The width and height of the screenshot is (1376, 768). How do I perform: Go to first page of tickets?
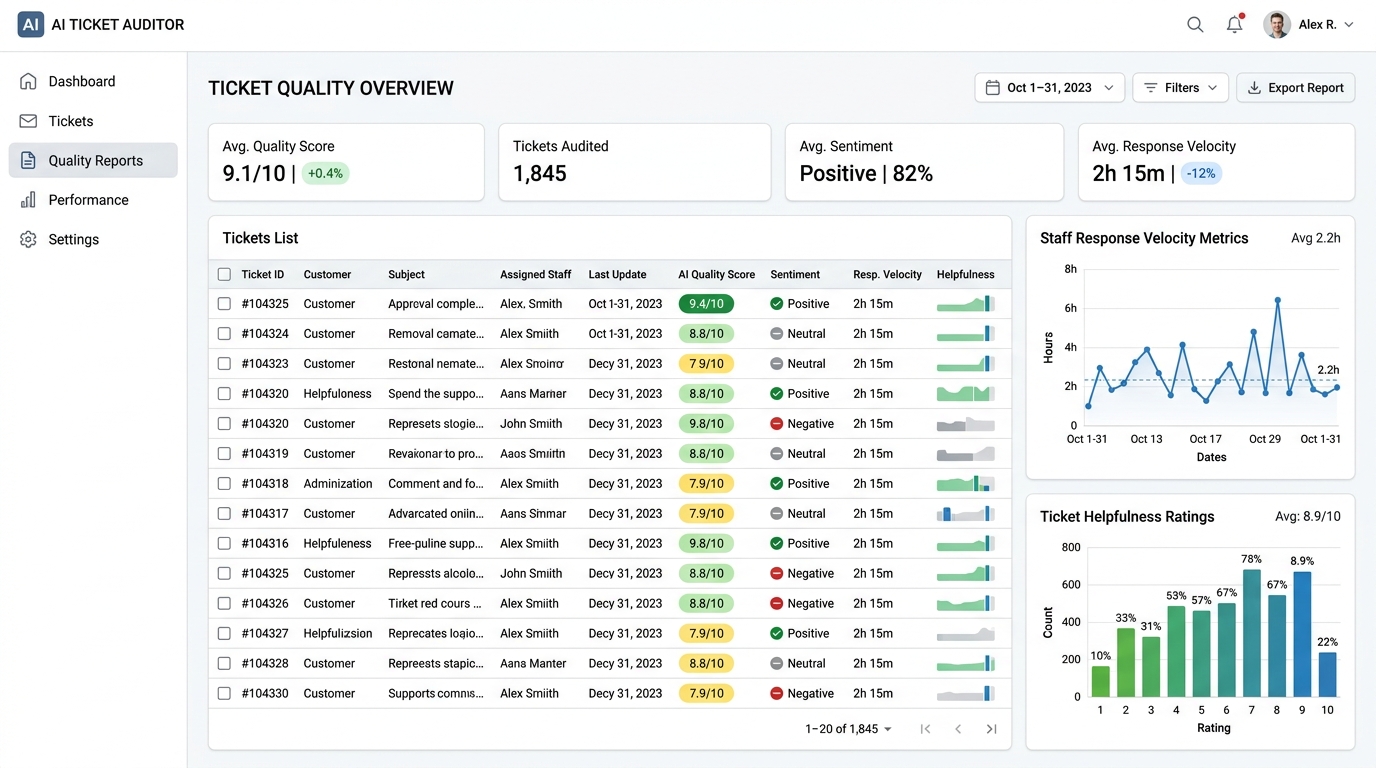coord(925,729)
